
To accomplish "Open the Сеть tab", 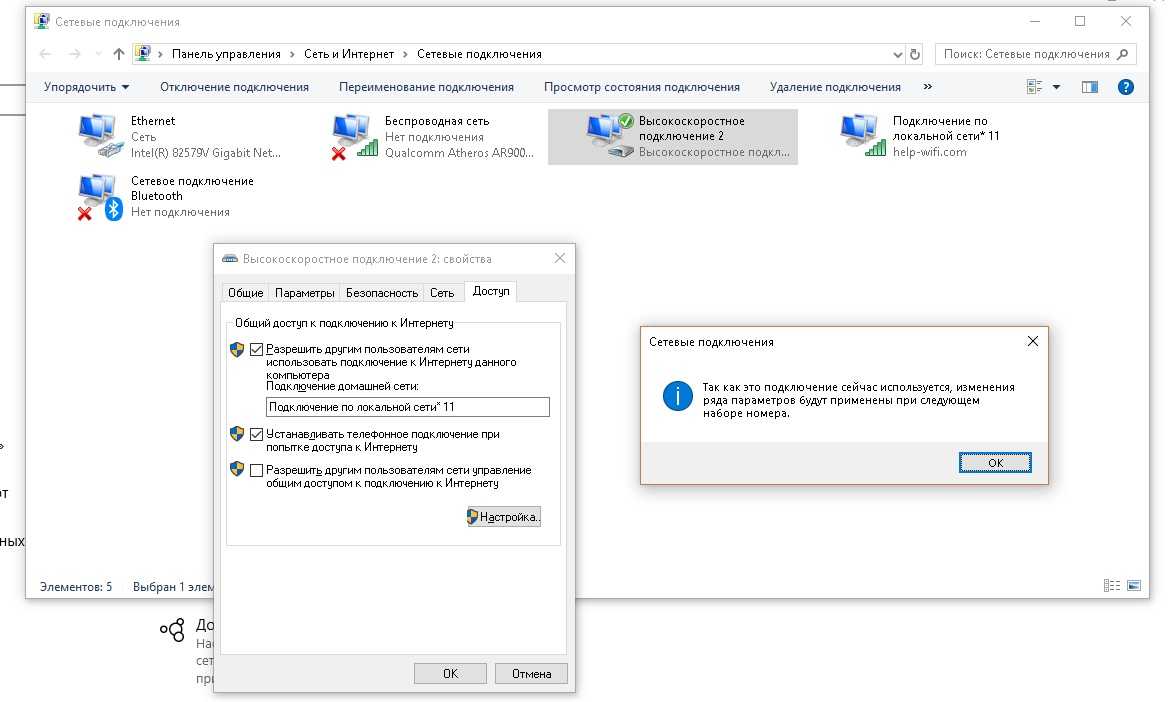I will pos(442,292).
